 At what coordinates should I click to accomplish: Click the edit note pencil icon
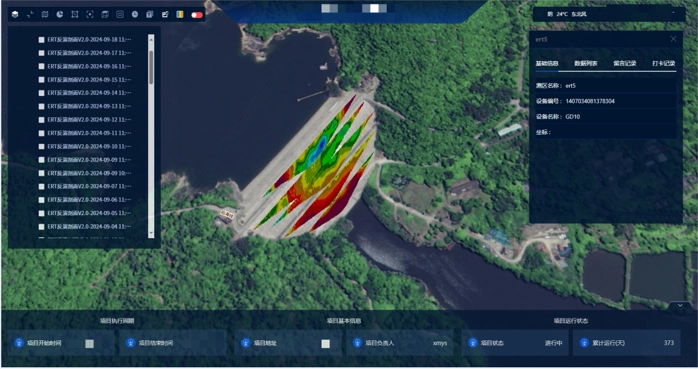click(x=165, y=14)
